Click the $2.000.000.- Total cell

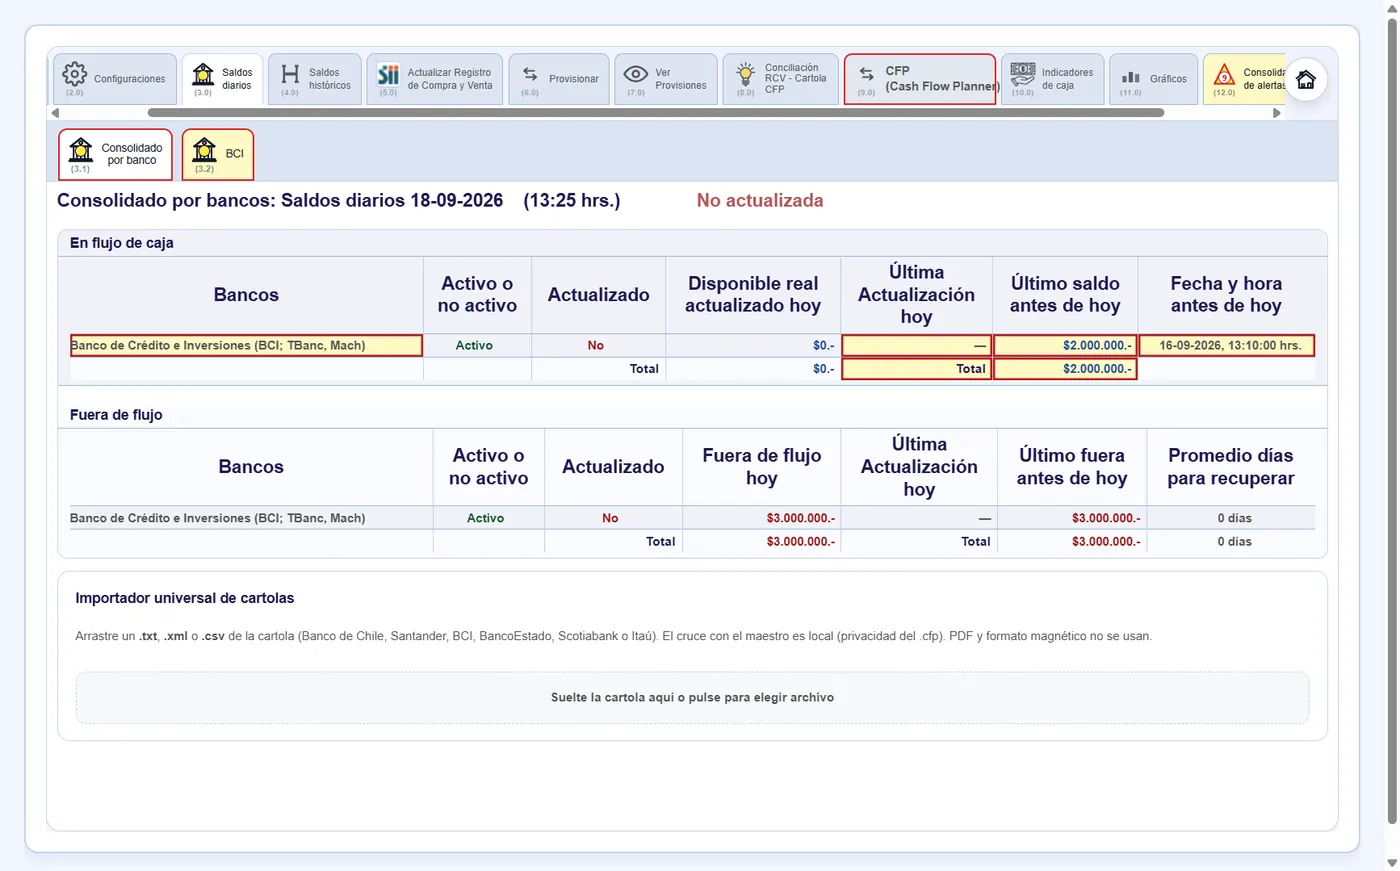[1065, 369]
